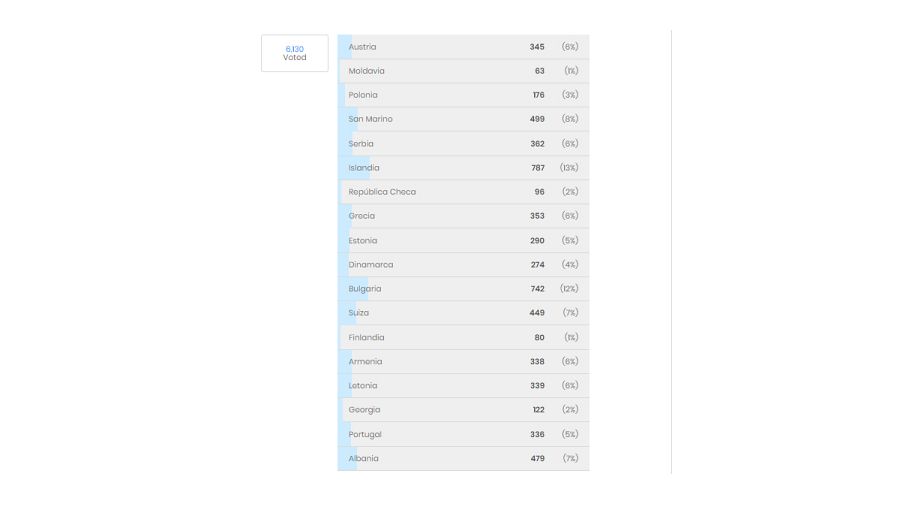Select the Austria poll result row

463,47
